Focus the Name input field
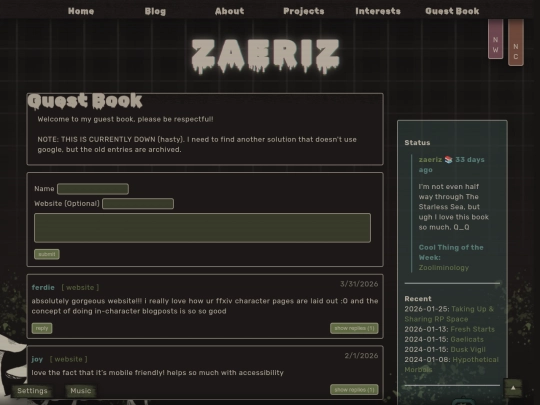This screenshot has width=540, height=405. 93,189
